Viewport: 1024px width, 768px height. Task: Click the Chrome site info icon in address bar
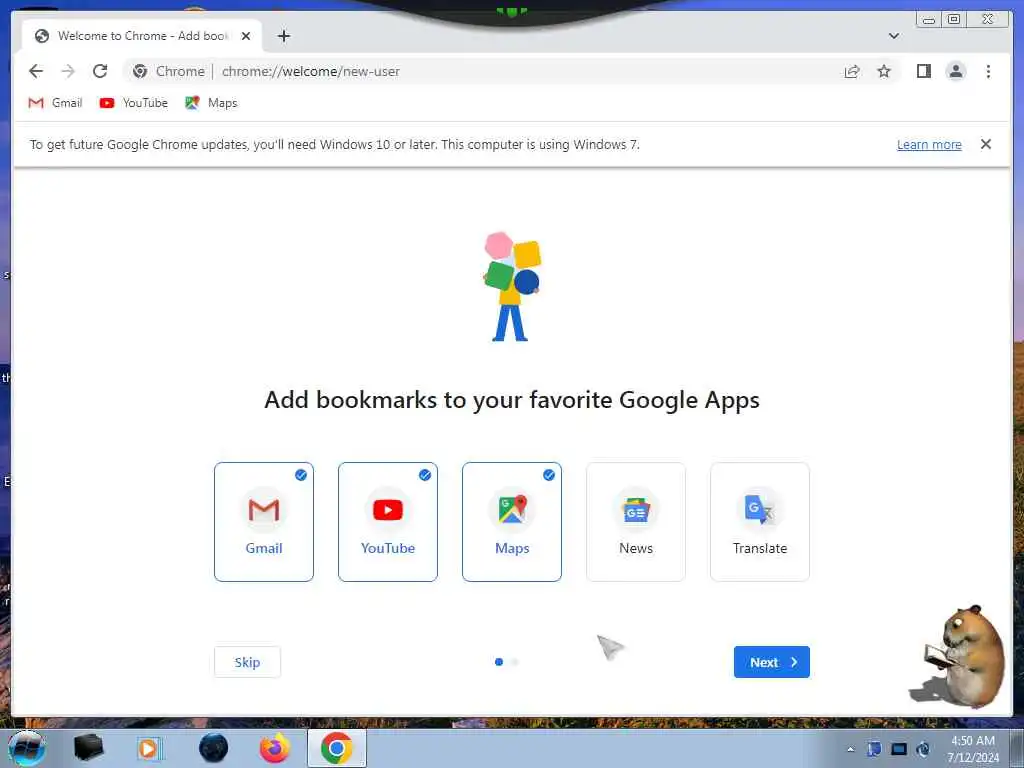pos(140,71)
